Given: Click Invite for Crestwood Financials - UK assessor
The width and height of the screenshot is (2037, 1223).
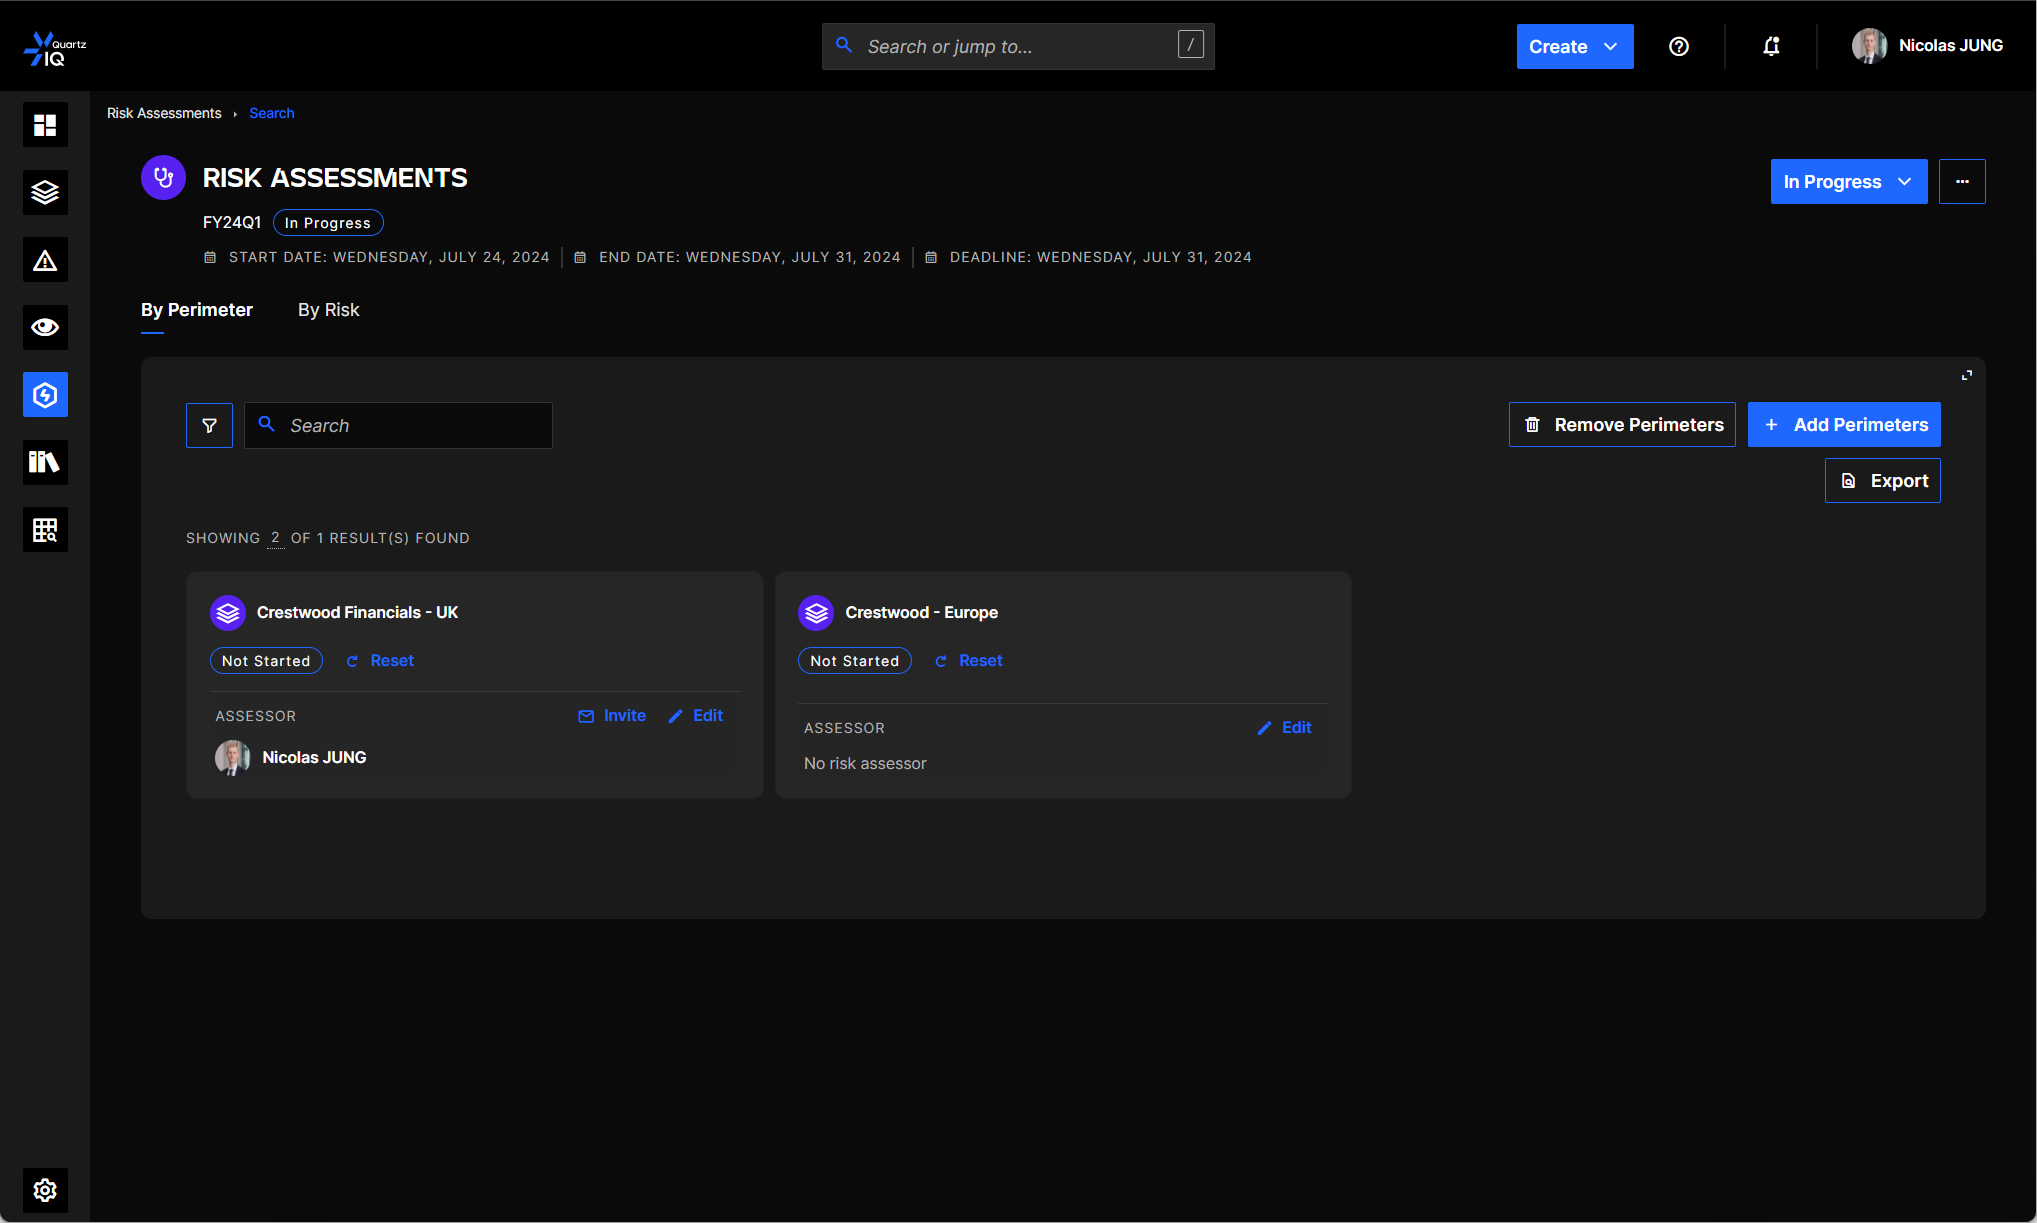Looking at the screenshot, I should (x=612, y=715).
